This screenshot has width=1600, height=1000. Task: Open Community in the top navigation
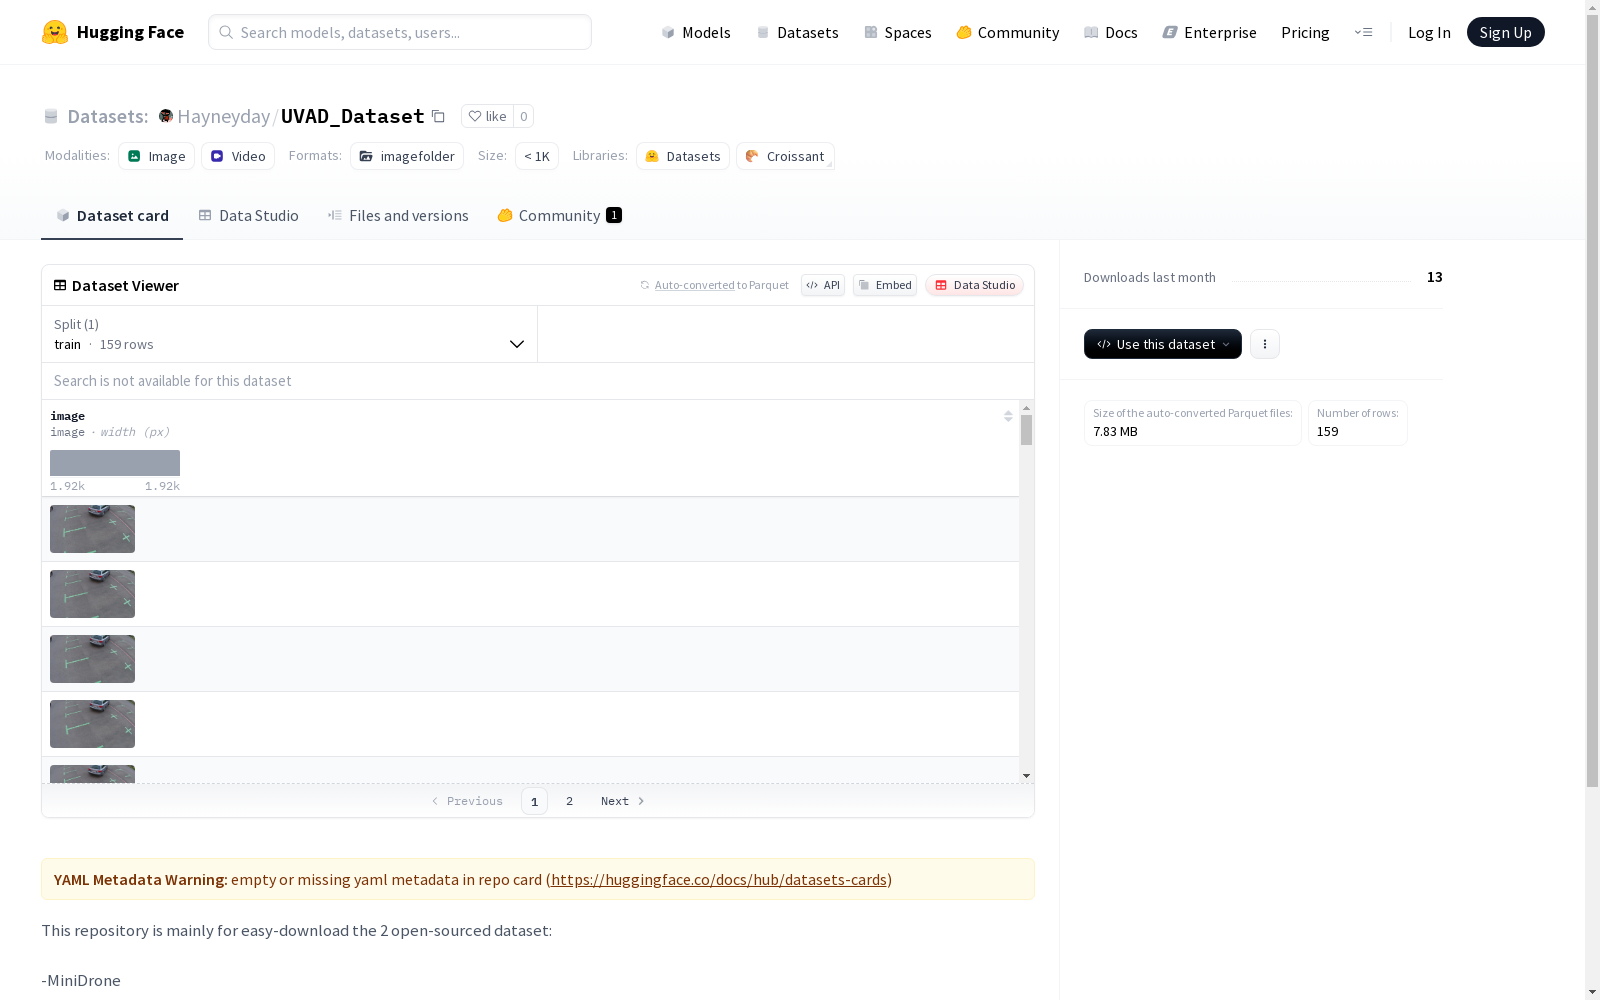(x=1008, y=32)
